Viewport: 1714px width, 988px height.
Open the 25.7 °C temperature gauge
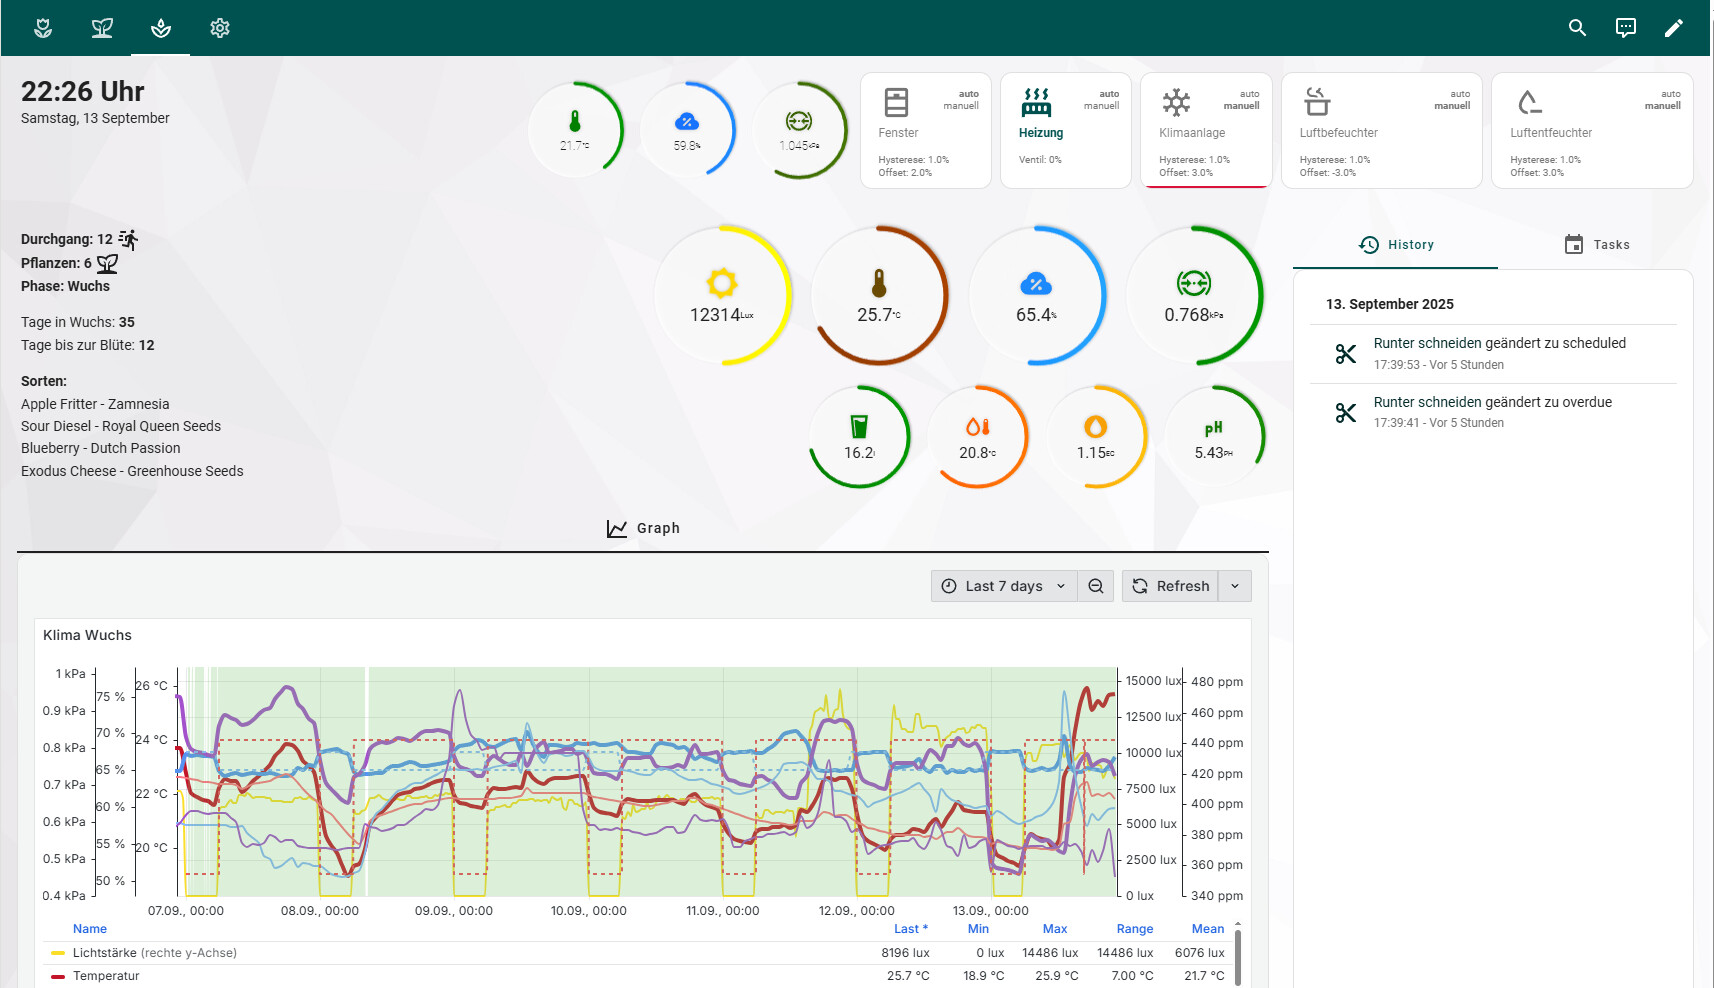[x=879, y=295]
